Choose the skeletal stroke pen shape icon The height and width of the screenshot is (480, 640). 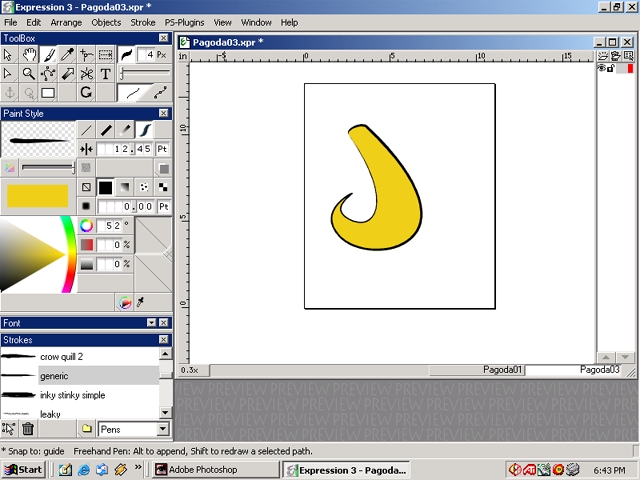(126, 54)
